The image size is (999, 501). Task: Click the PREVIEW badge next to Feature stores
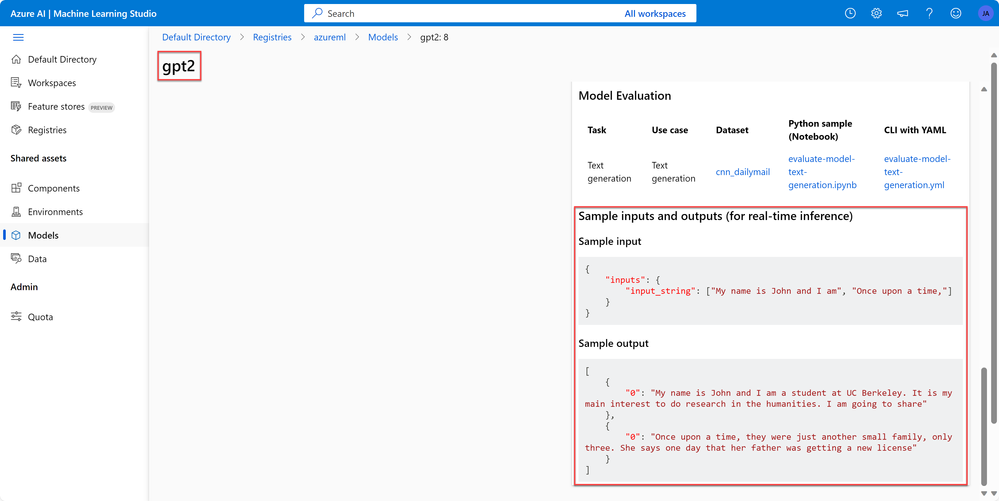[x=101, y=107]
